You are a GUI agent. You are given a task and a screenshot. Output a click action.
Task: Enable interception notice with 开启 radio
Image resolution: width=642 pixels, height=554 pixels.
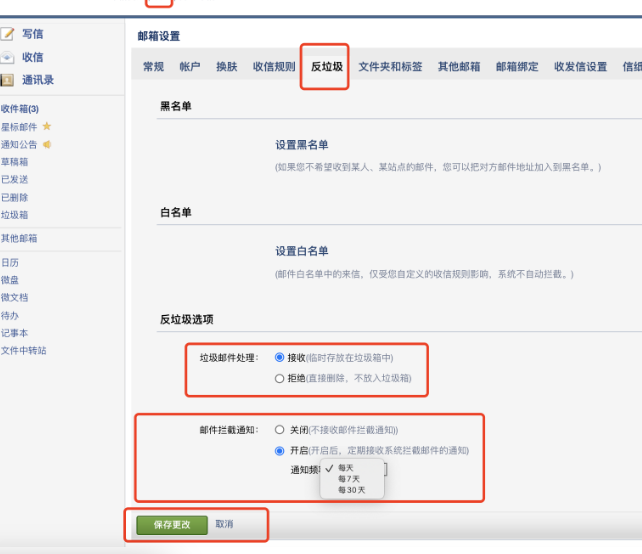279,451
